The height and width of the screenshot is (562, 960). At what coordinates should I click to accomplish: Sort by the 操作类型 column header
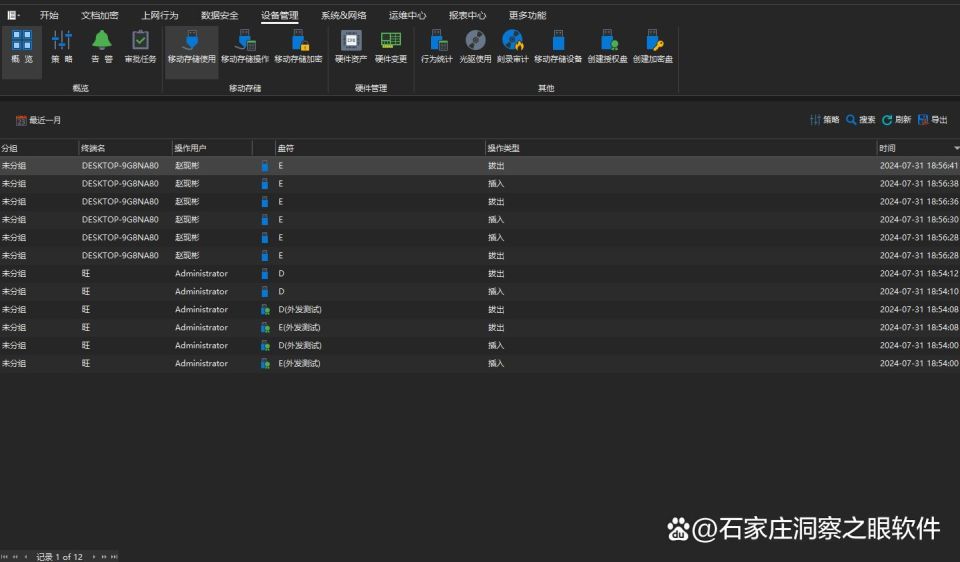681,148
